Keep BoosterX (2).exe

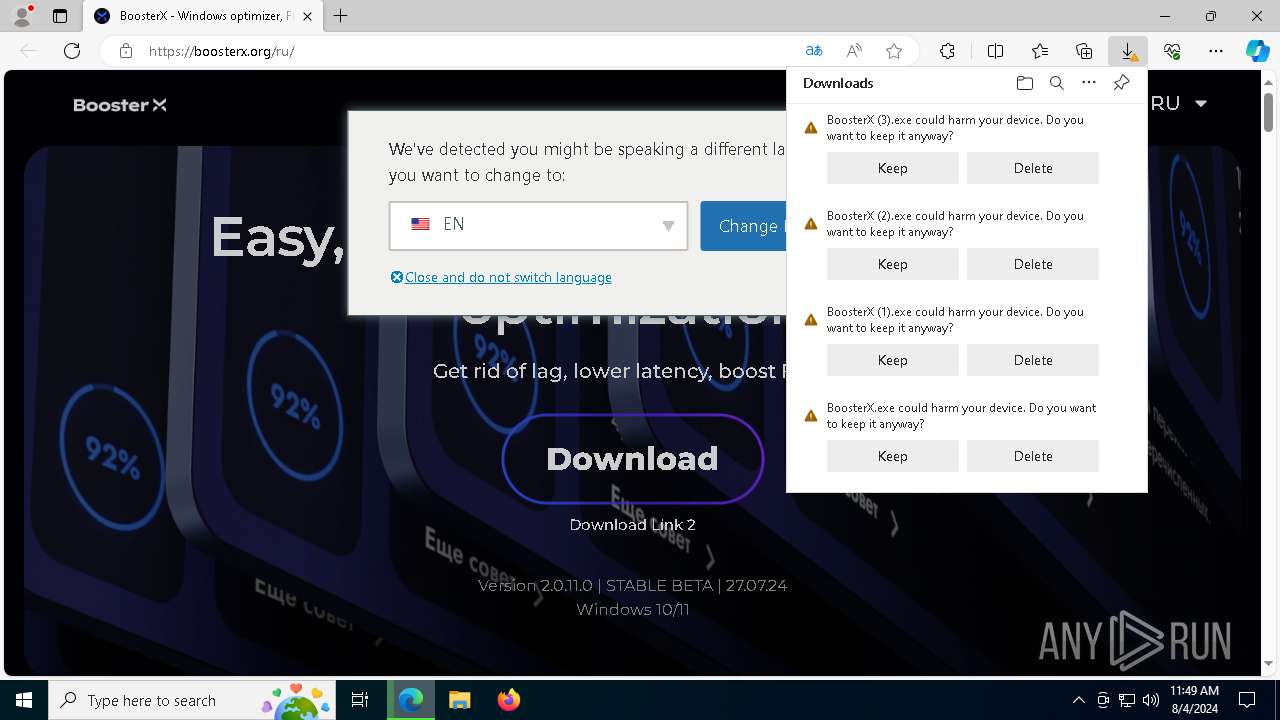tap(892, 264)
